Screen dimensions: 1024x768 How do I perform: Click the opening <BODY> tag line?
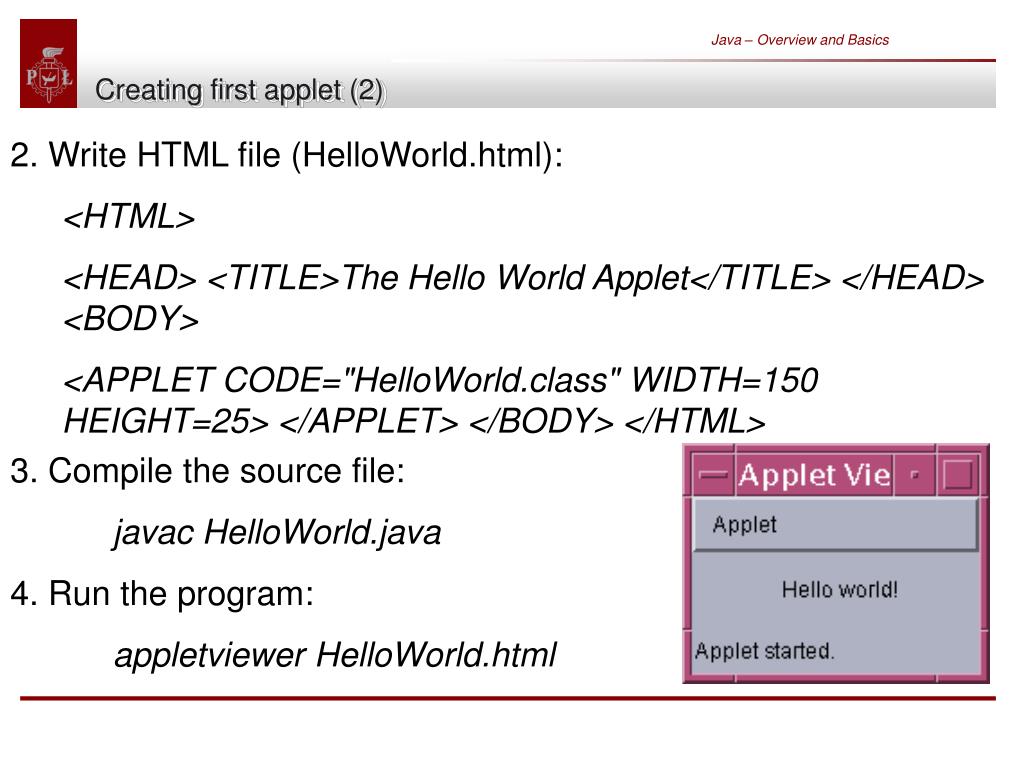point(131,320)
